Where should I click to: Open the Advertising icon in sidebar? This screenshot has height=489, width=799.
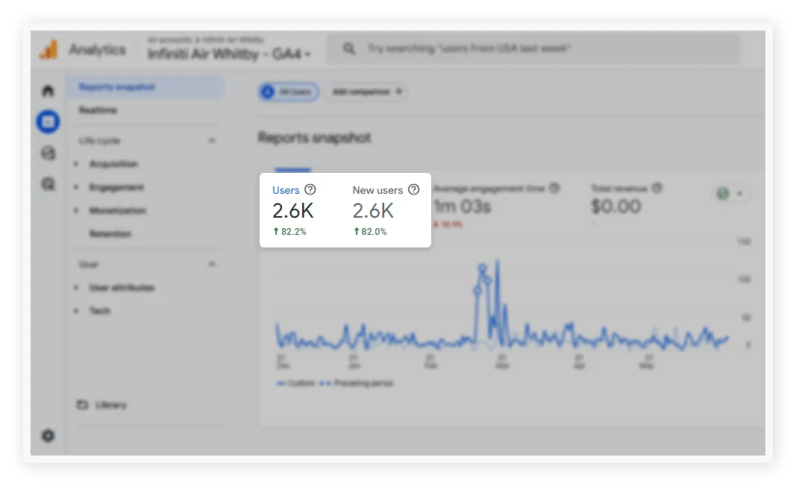coord(48,184)
